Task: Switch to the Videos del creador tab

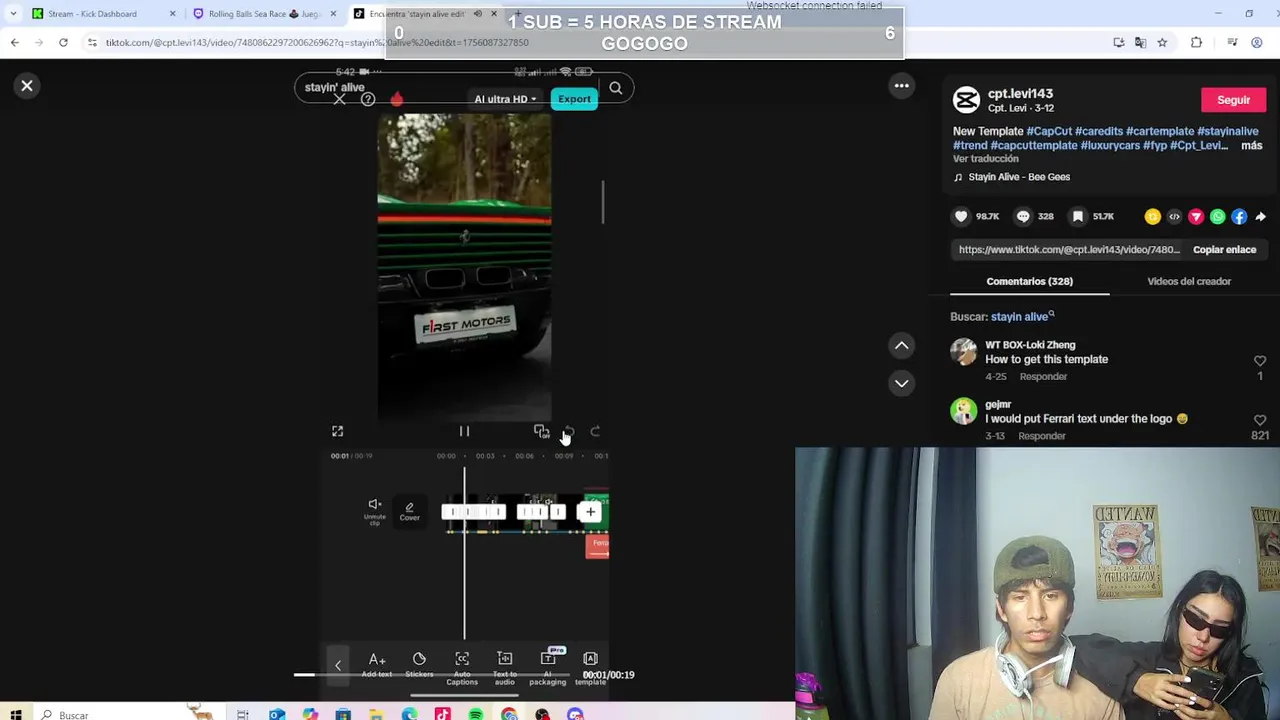Action: click(x=1189, y=281)
